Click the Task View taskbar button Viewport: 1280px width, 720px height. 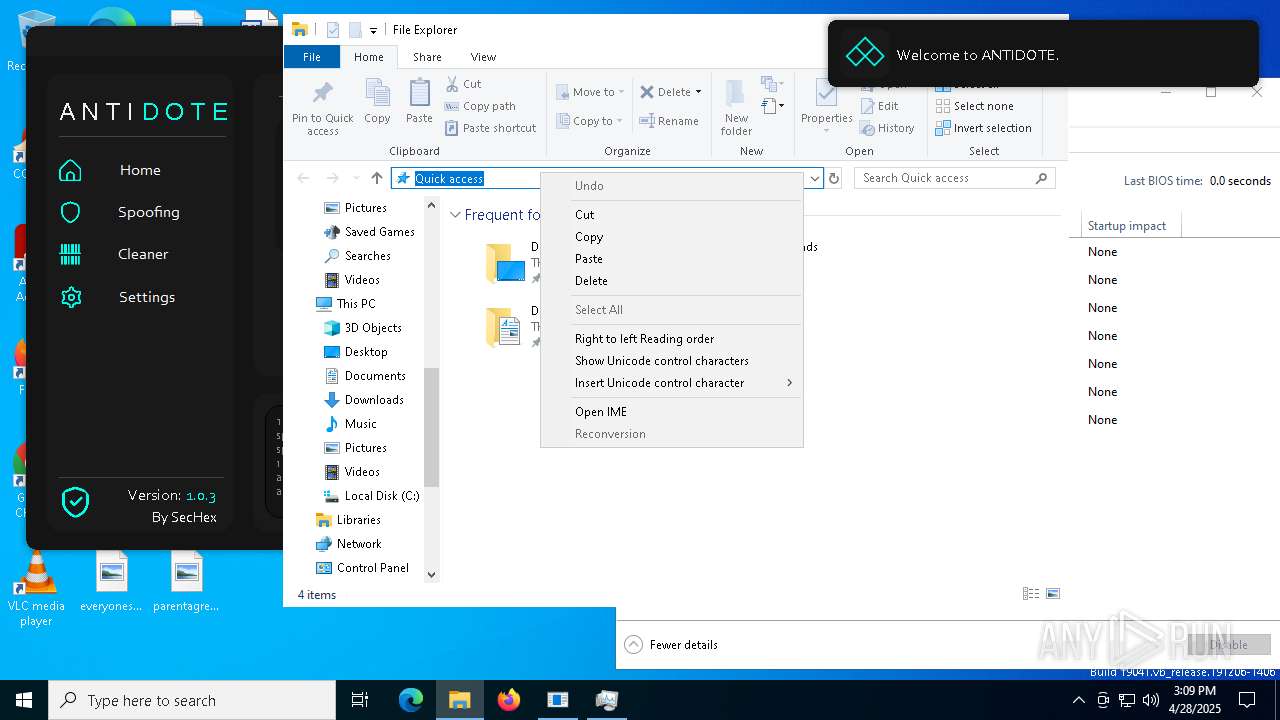(x=360, y=700)
